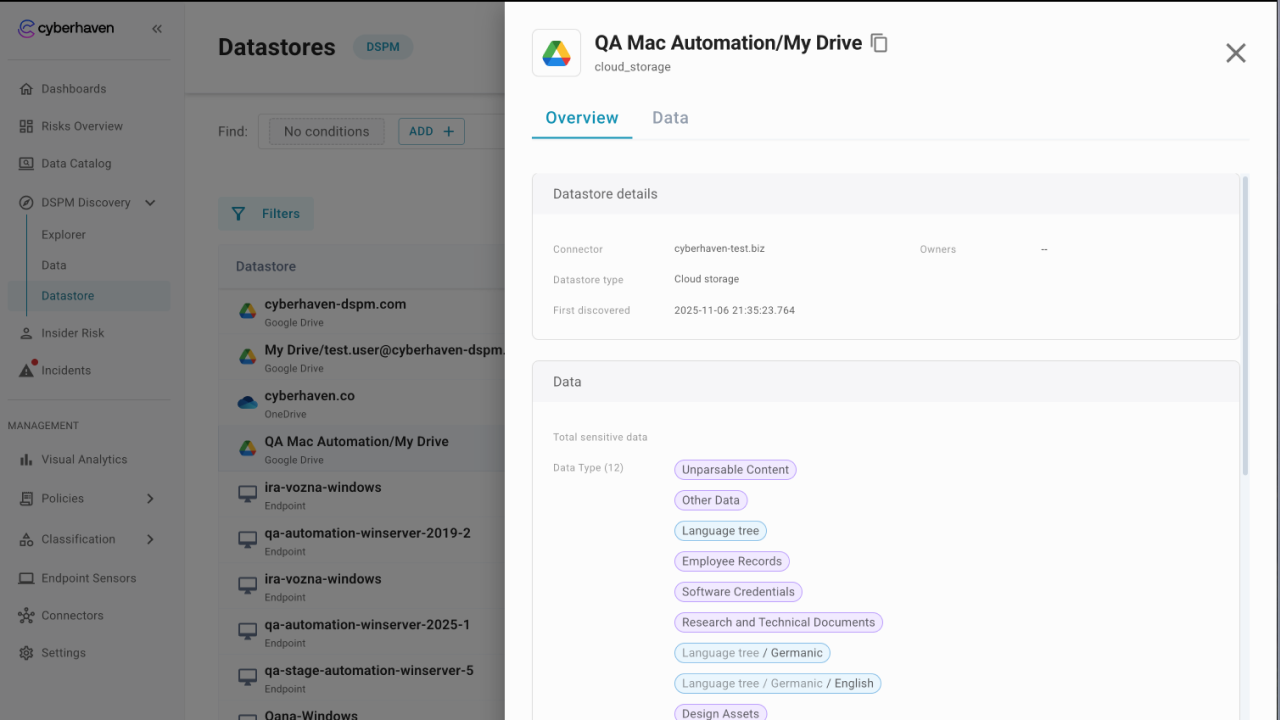1280x720 pixels.
Task: Open Settings using the gear icon
Action: point(26,653)
